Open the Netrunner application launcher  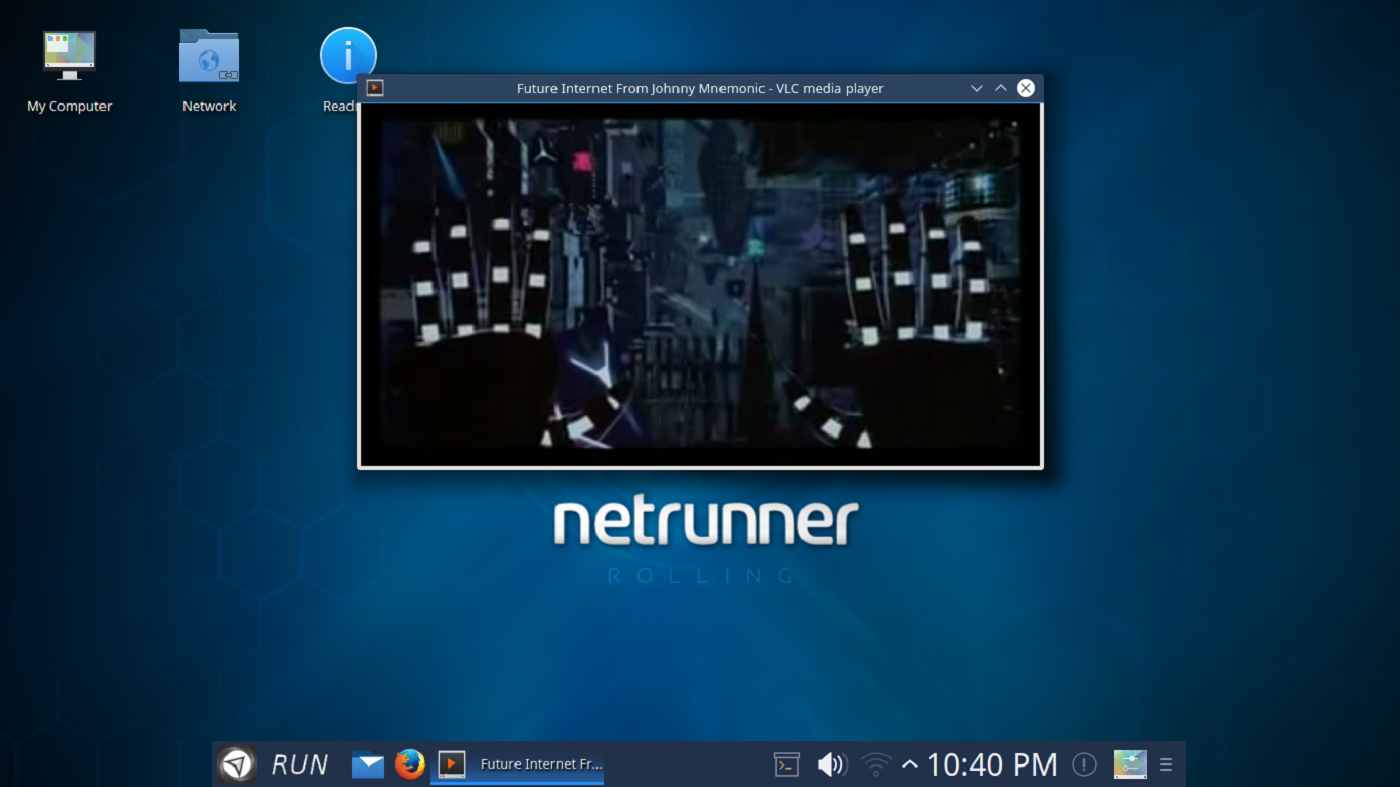pos(237,763)
